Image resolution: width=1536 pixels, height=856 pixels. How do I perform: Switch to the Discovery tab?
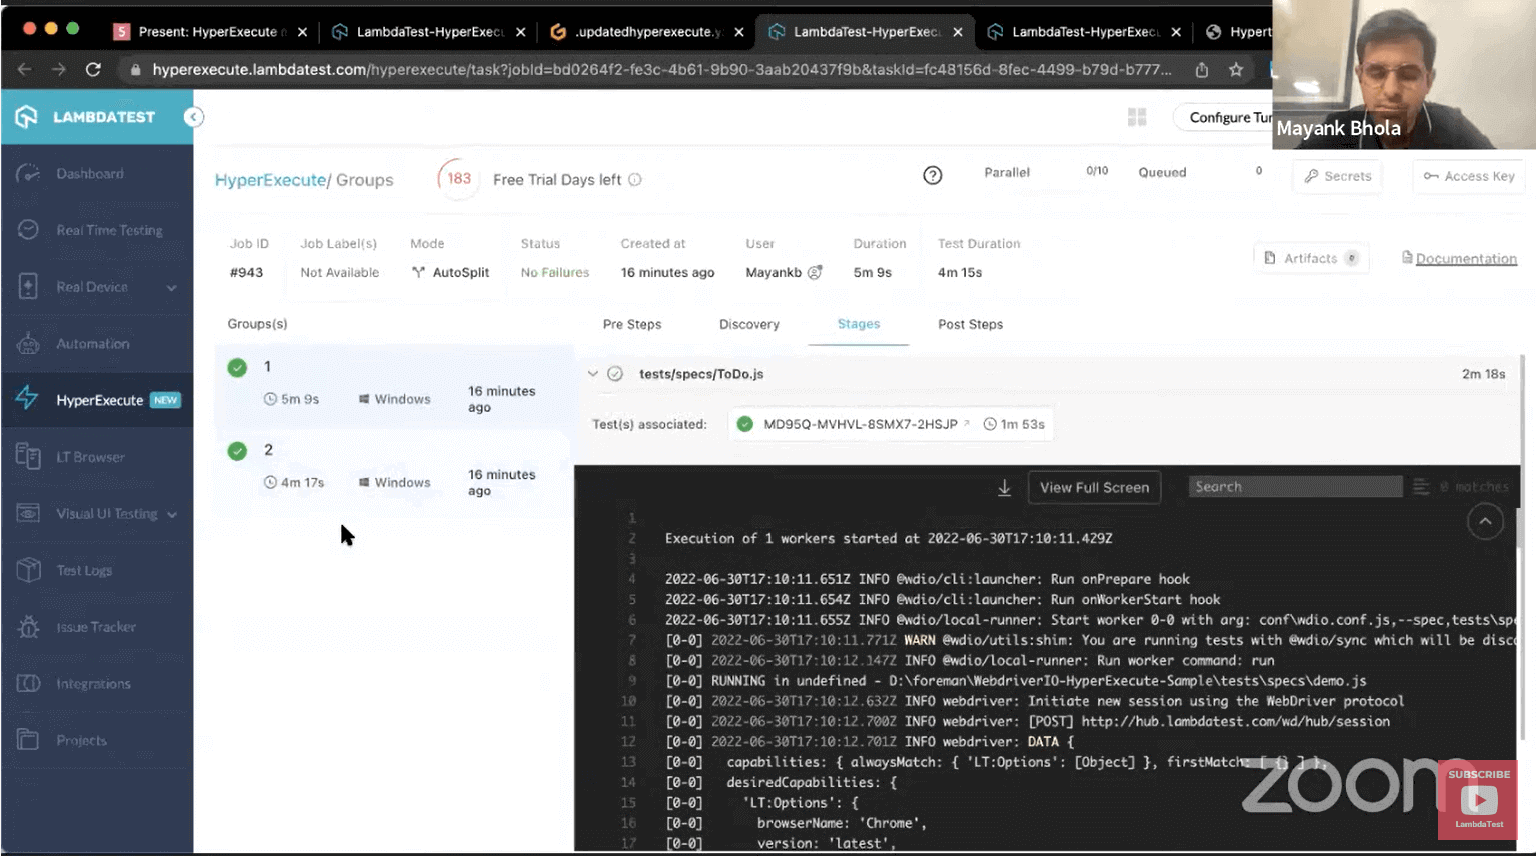coord(748,324)
